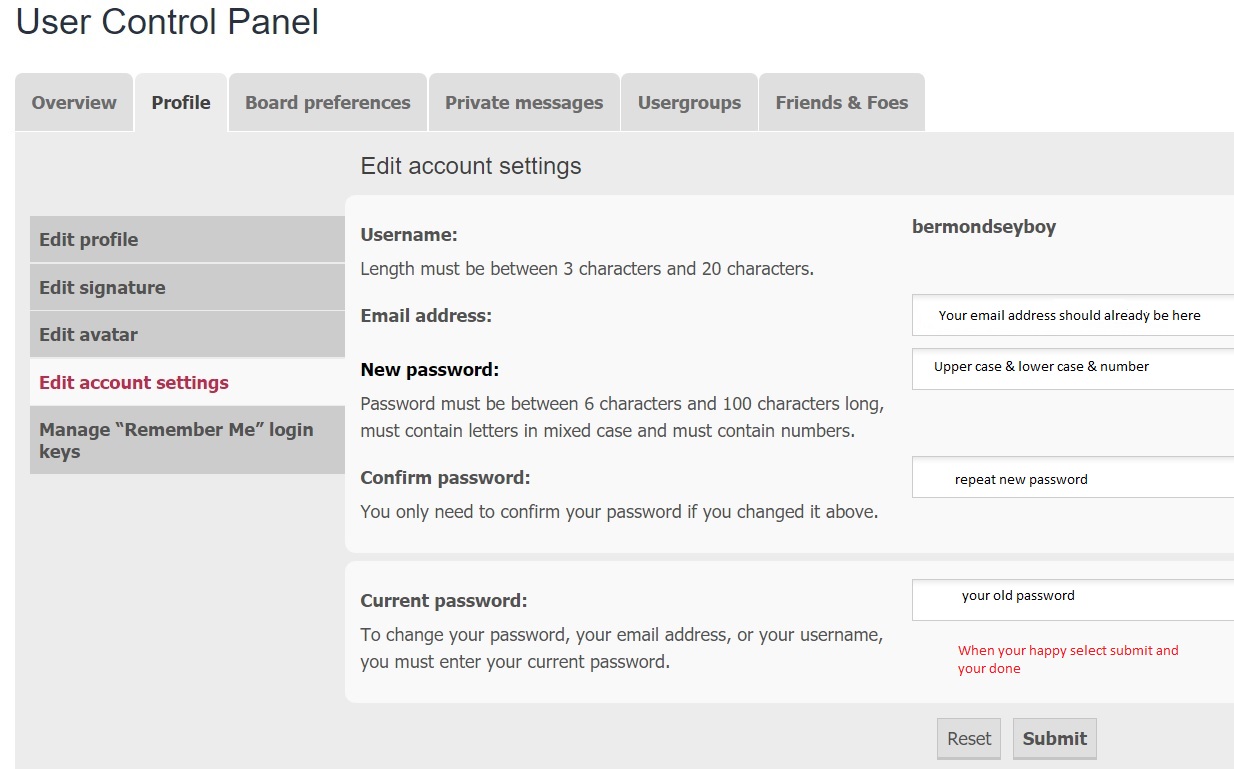This screenshot has width=1234, height=769.
Task: Click the Current password input field
Action: 1072,599
